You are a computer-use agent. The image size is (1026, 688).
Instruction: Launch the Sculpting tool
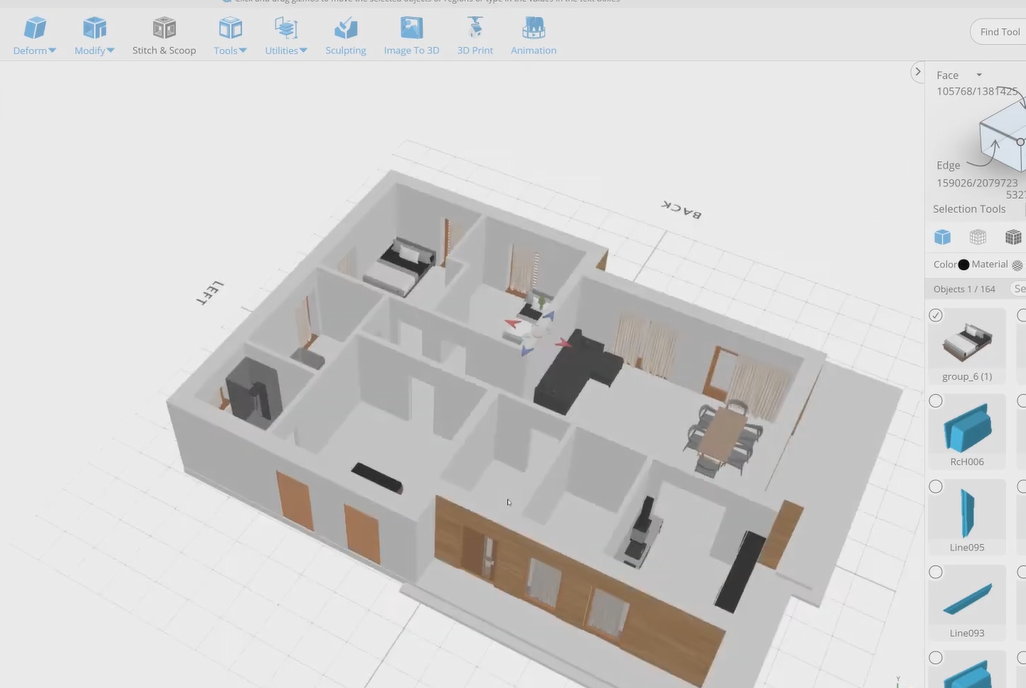345,36
